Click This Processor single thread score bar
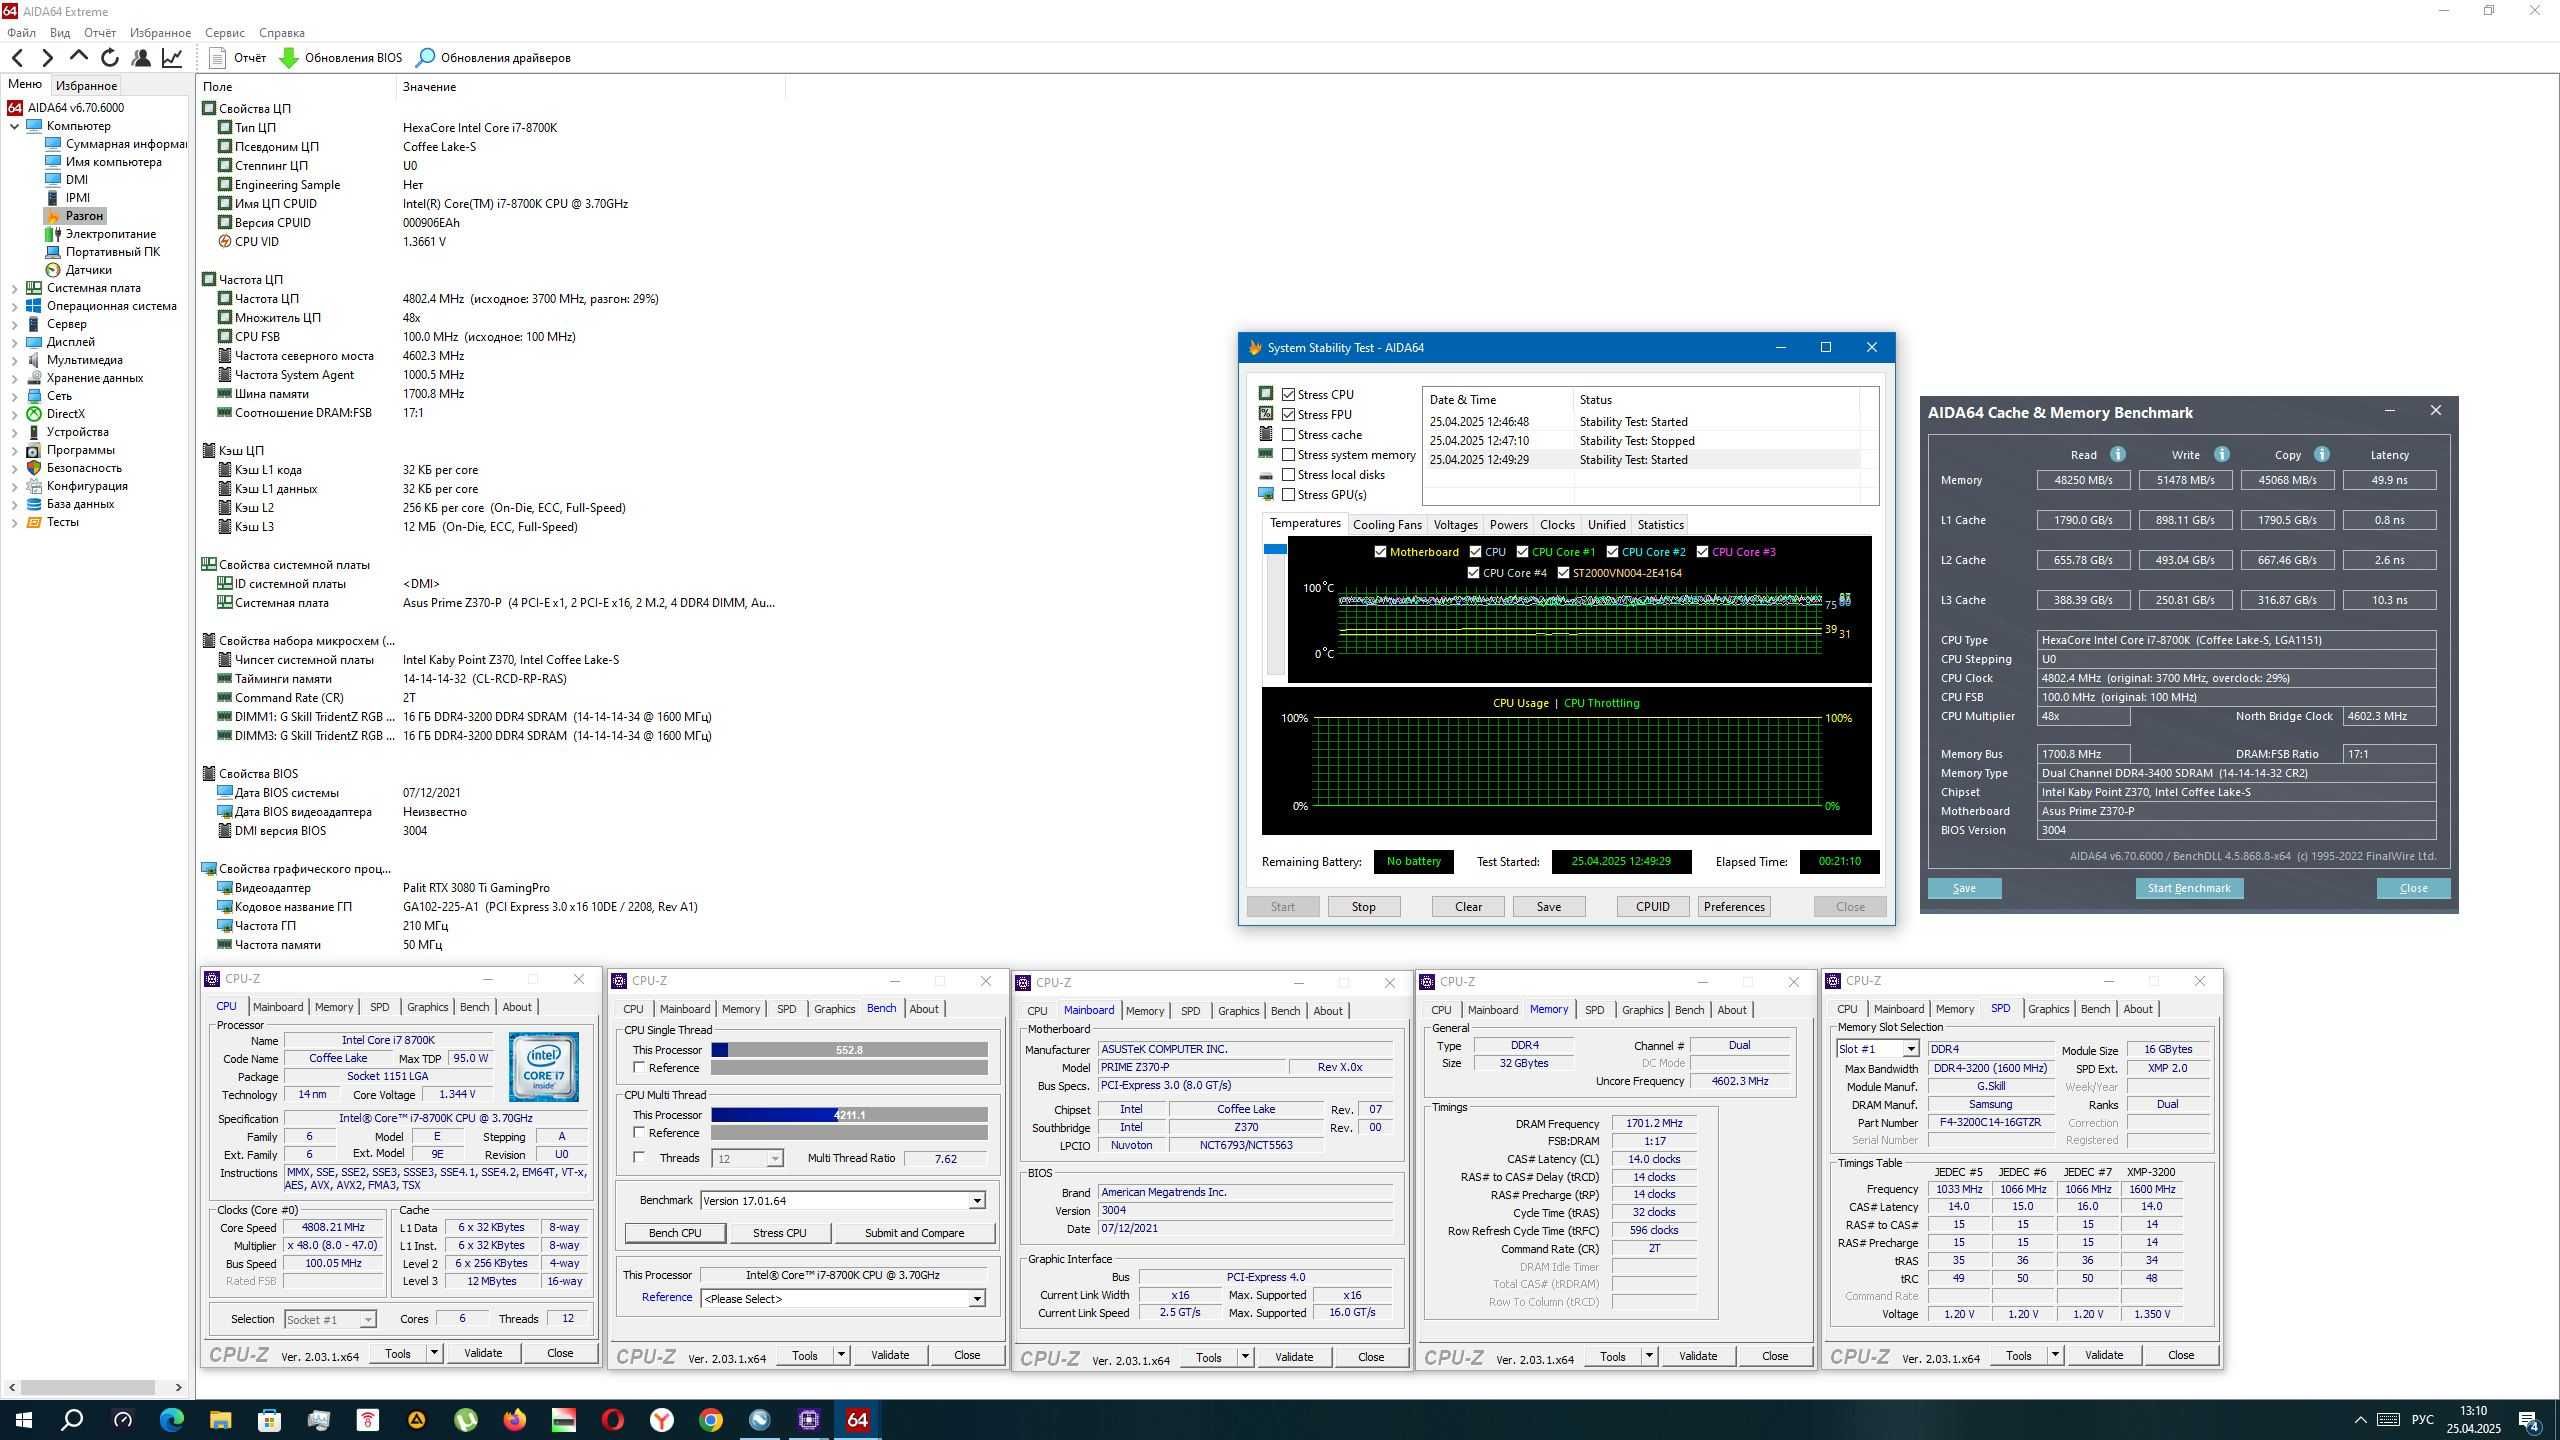The image size is (2560, 1440). [849, 1050]
